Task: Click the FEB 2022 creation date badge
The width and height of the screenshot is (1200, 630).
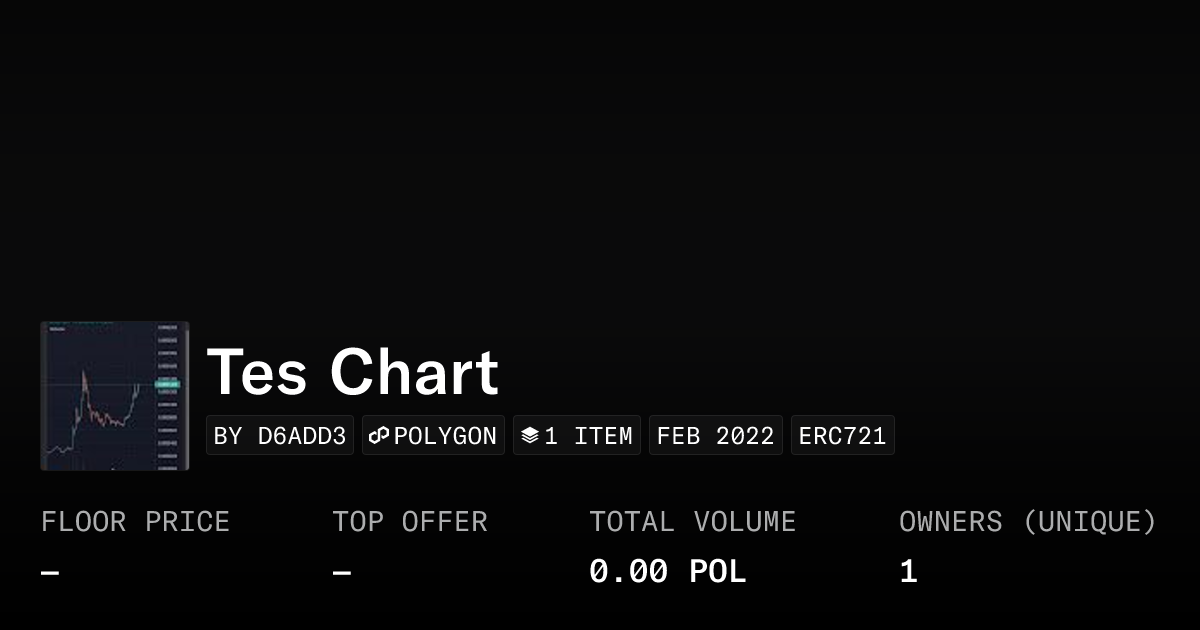Action: (715, 436)
